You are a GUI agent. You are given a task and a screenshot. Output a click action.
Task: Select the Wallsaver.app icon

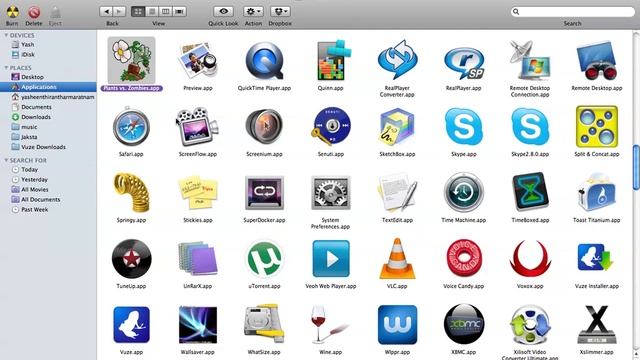198,325
